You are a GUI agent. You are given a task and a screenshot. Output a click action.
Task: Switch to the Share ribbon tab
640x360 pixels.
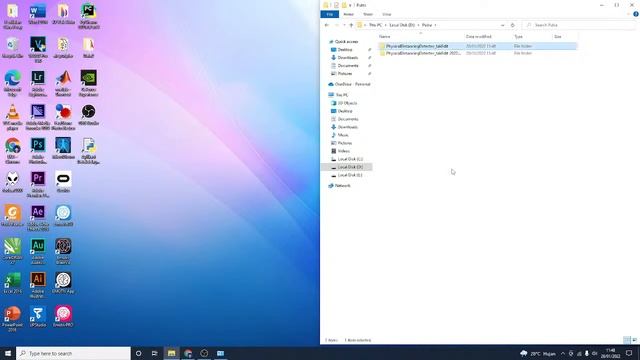[368, 14]
